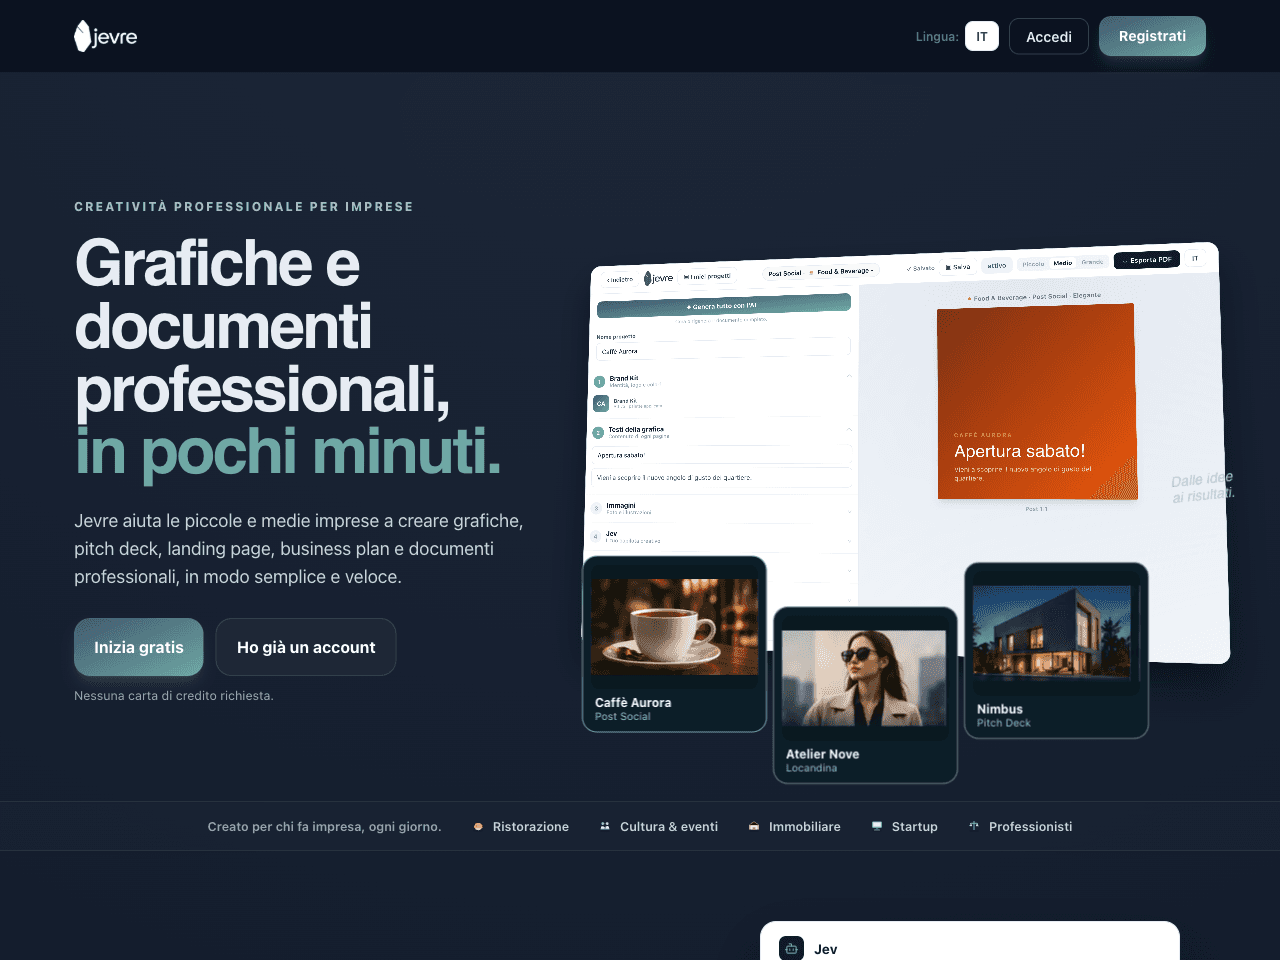Viewport: 1280px width, 960px height.
Task: Click the Jev robot icon in the bottom card
Action: pyautogui.click(x=792, y=948)
